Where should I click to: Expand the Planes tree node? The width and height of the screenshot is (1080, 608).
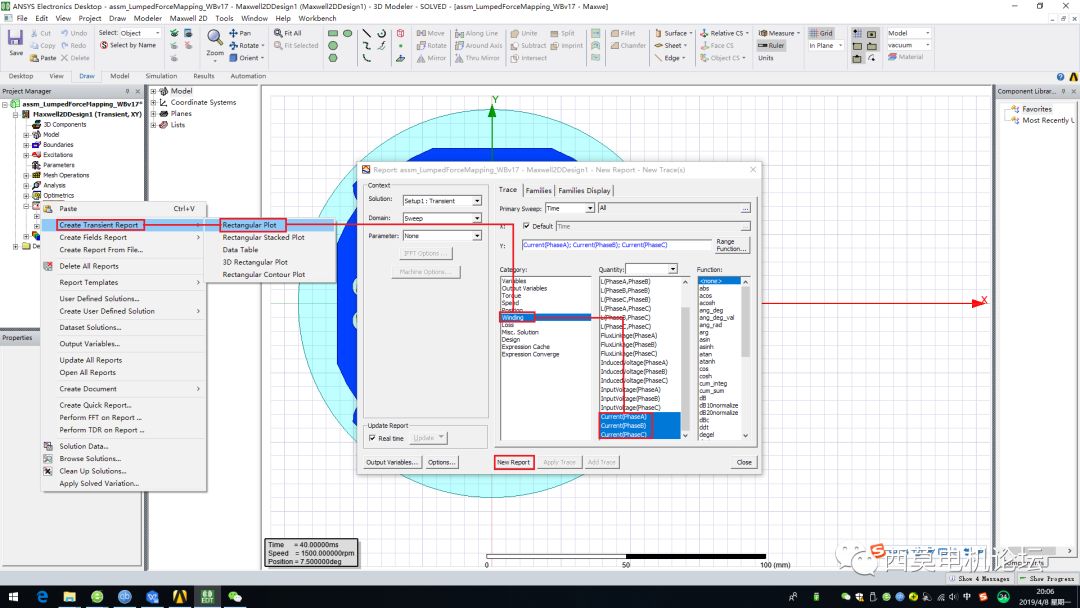tap(153, 114)
